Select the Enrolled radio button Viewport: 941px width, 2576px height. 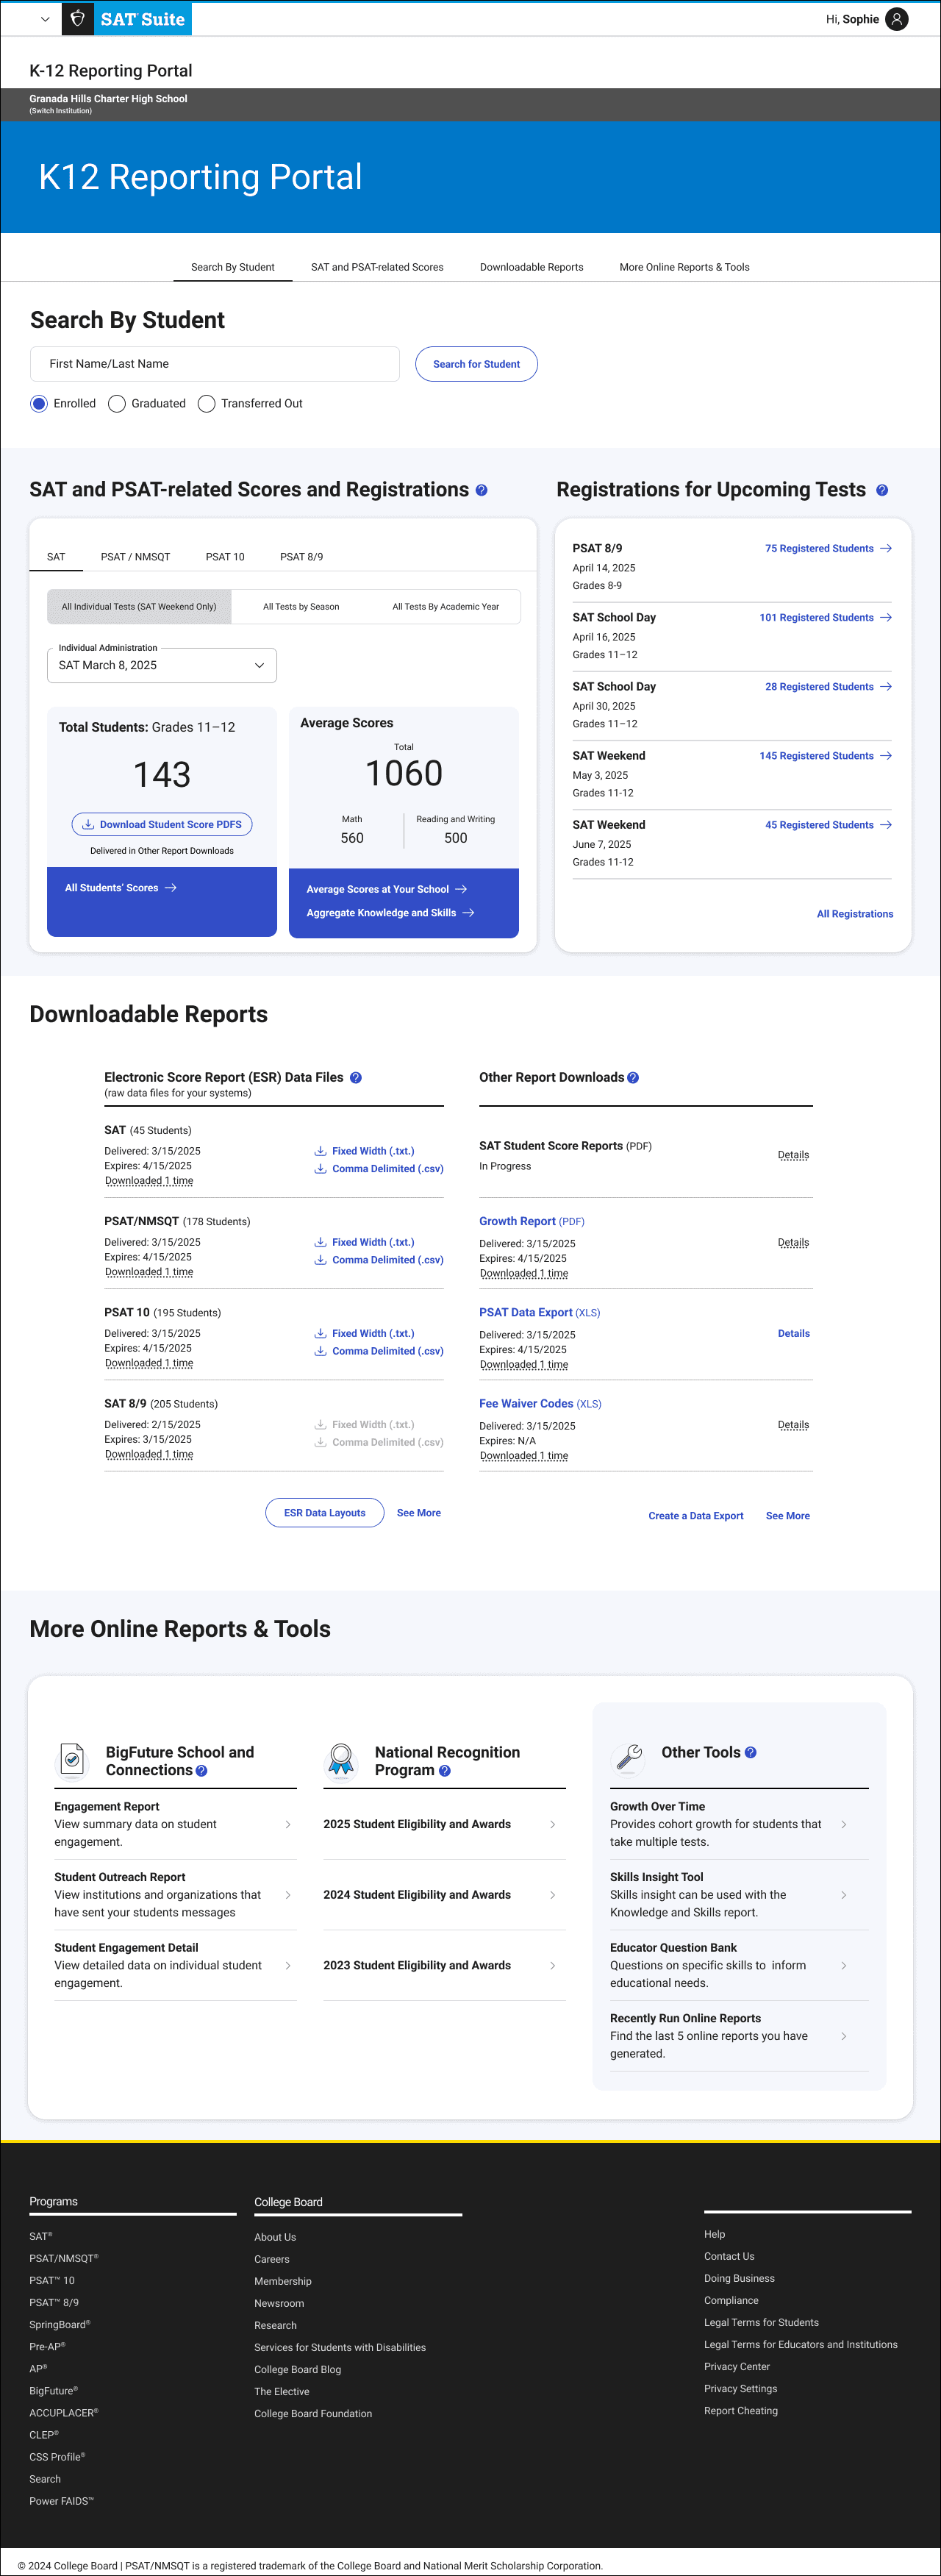click(x=39, y=404)
